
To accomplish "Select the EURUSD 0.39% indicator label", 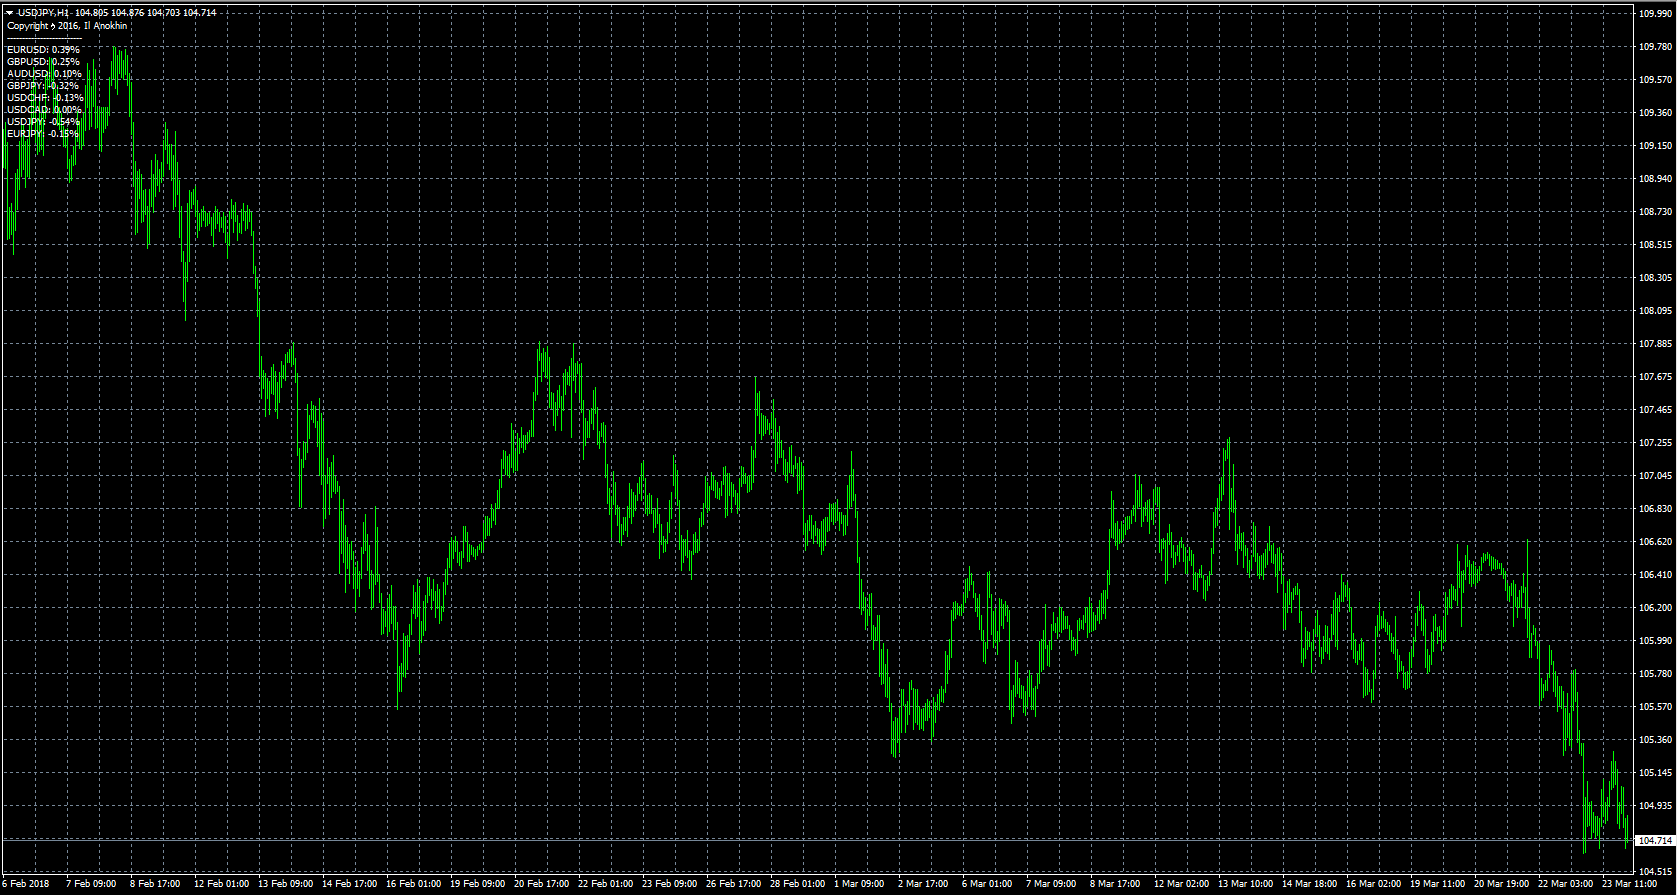I will click(43, 50).
